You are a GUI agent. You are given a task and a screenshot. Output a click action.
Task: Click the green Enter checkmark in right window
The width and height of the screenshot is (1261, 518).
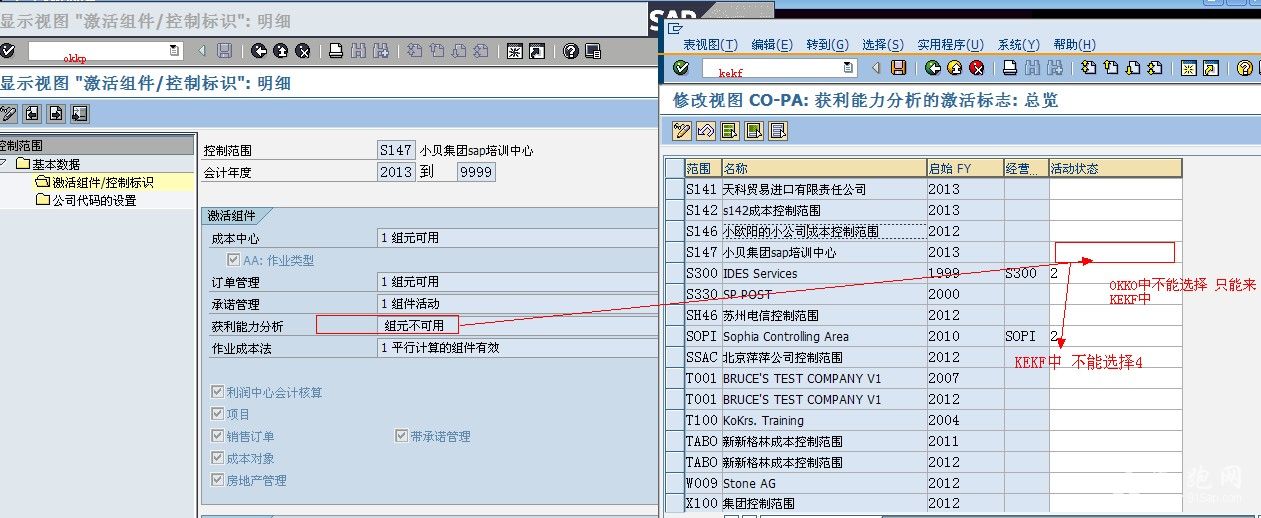click(681, 68)
